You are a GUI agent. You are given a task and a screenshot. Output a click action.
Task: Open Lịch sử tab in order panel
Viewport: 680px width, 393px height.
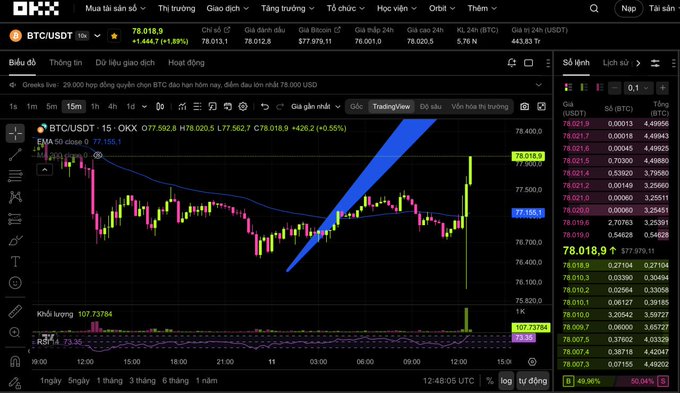point(615,63)
